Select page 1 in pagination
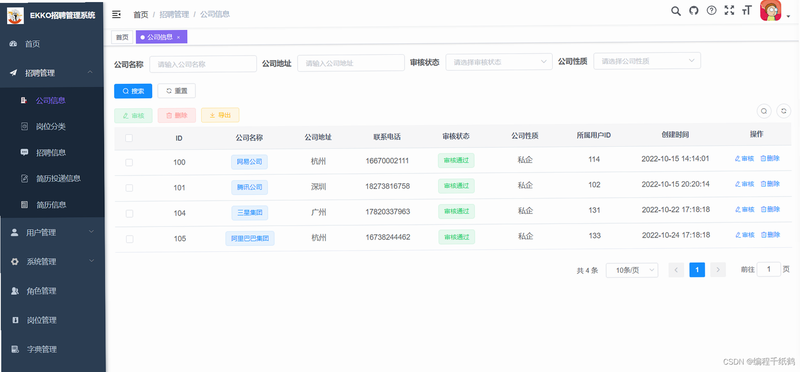Image resolution: width=800 pixels, height=372 pixels. (x=697, y=270)
